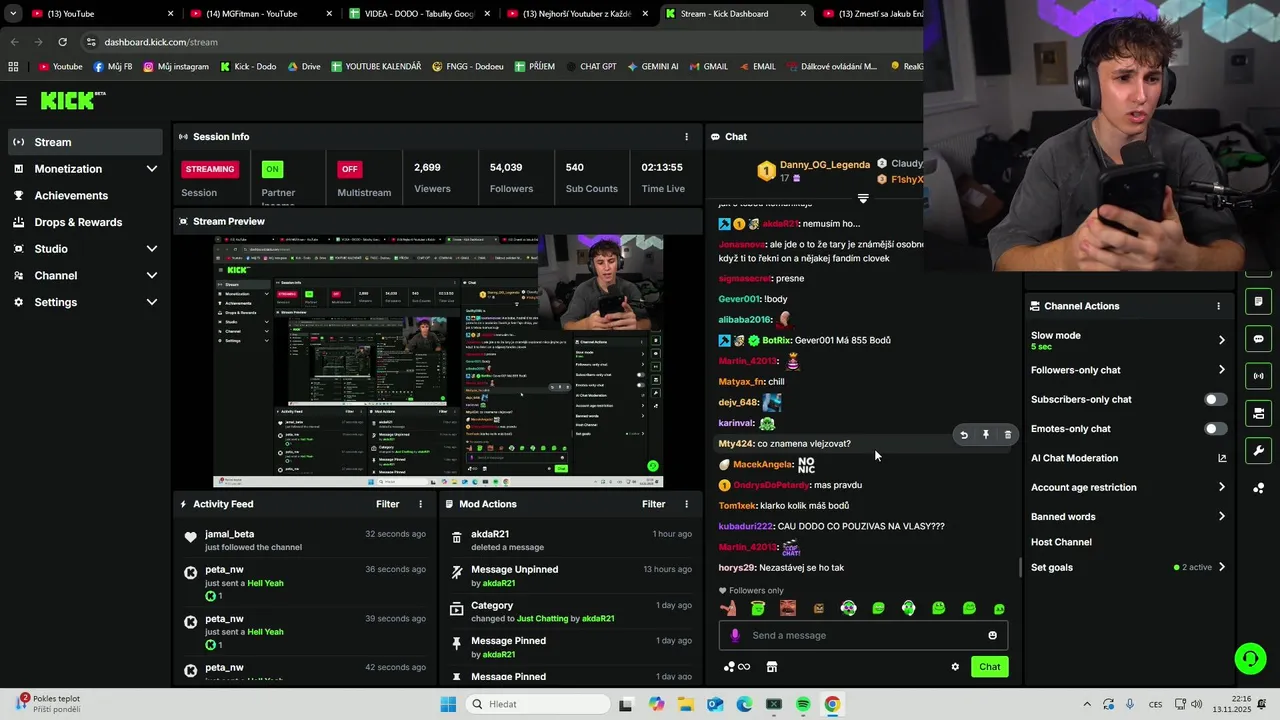Open Kick - Dodo bookmark
The width and height of the screenshot is (1280, 720).
click(x=247, y=67)
